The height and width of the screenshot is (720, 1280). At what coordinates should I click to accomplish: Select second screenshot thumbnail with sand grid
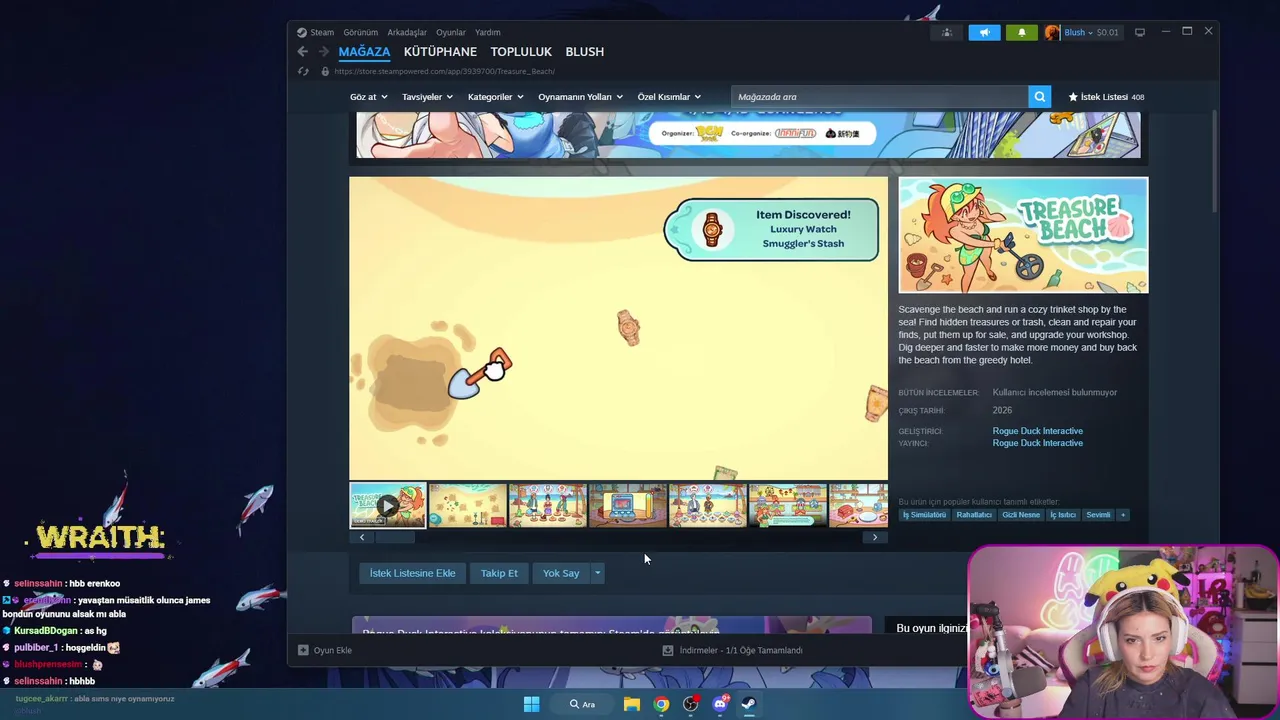coord(468,505)
